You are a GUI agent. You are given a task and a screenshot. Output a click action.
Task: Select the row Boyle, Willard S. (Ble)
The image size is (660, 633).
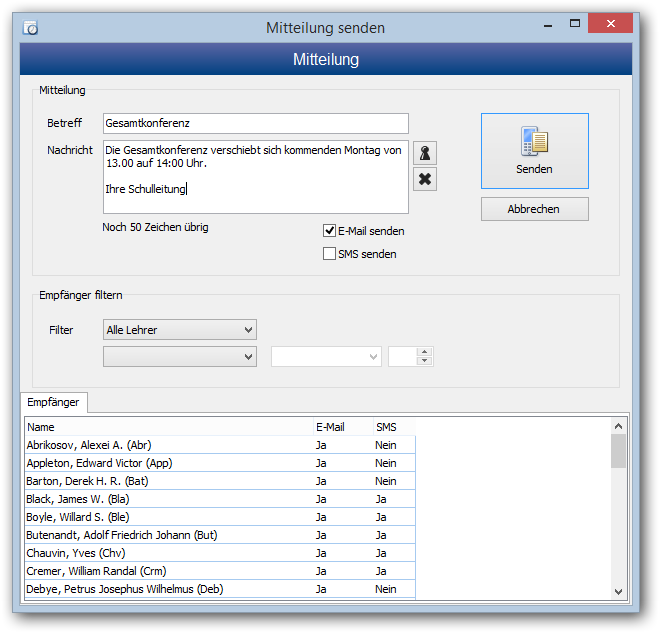click(220, 517)
